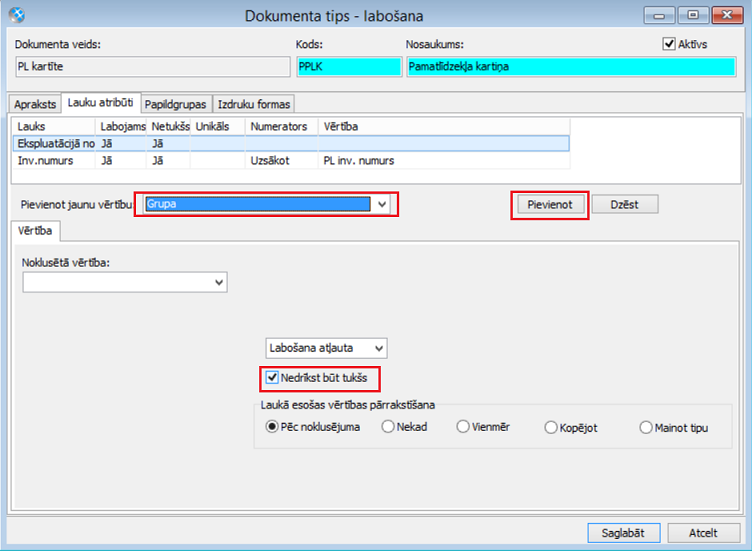
Task: Click the Lauks column header
Action: click(x=54, y=127)
